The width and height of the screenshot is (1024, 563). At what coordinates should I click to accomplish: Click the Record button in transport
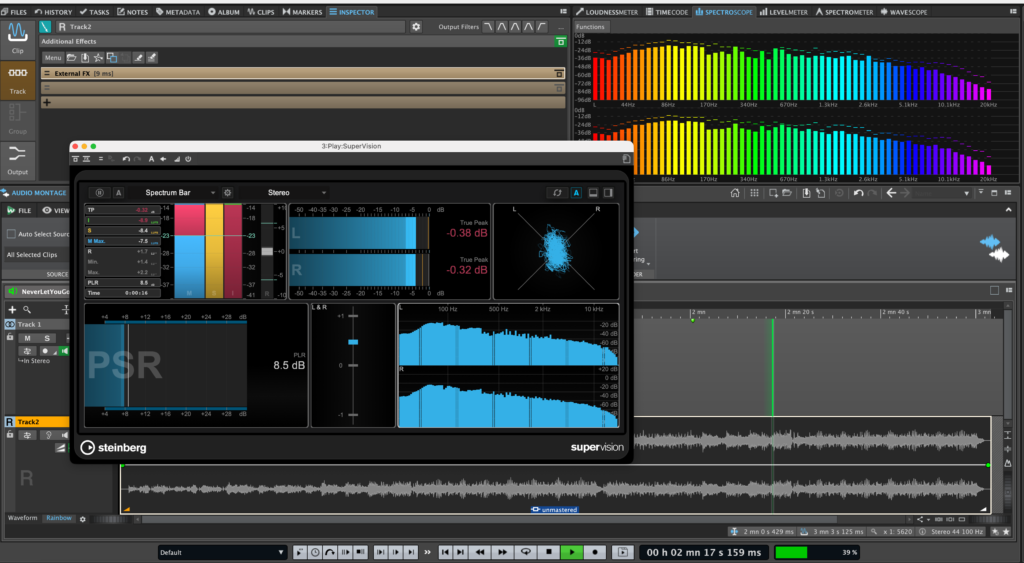point(595,553)
